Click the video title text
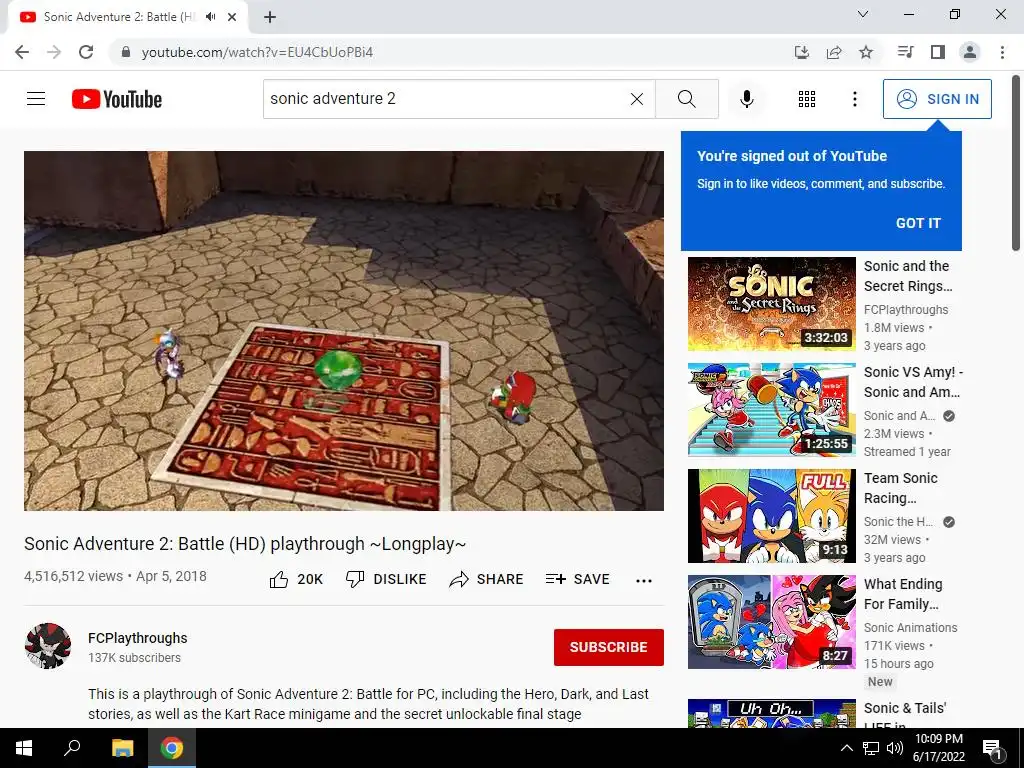The image size is (1024, 768). point(245,544)
